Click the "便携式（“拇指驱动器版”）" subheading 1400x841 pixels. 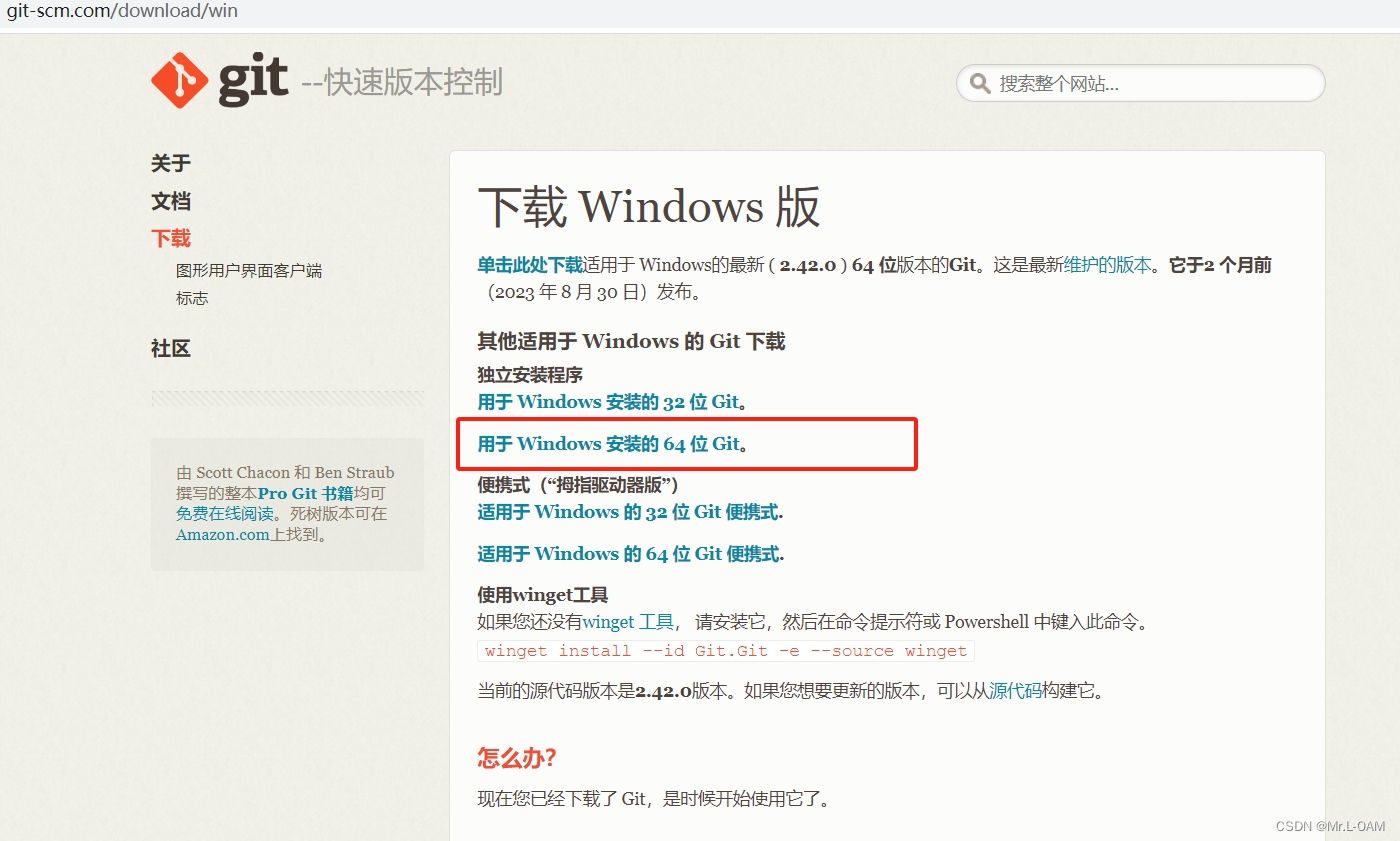[x=578, y=485]
